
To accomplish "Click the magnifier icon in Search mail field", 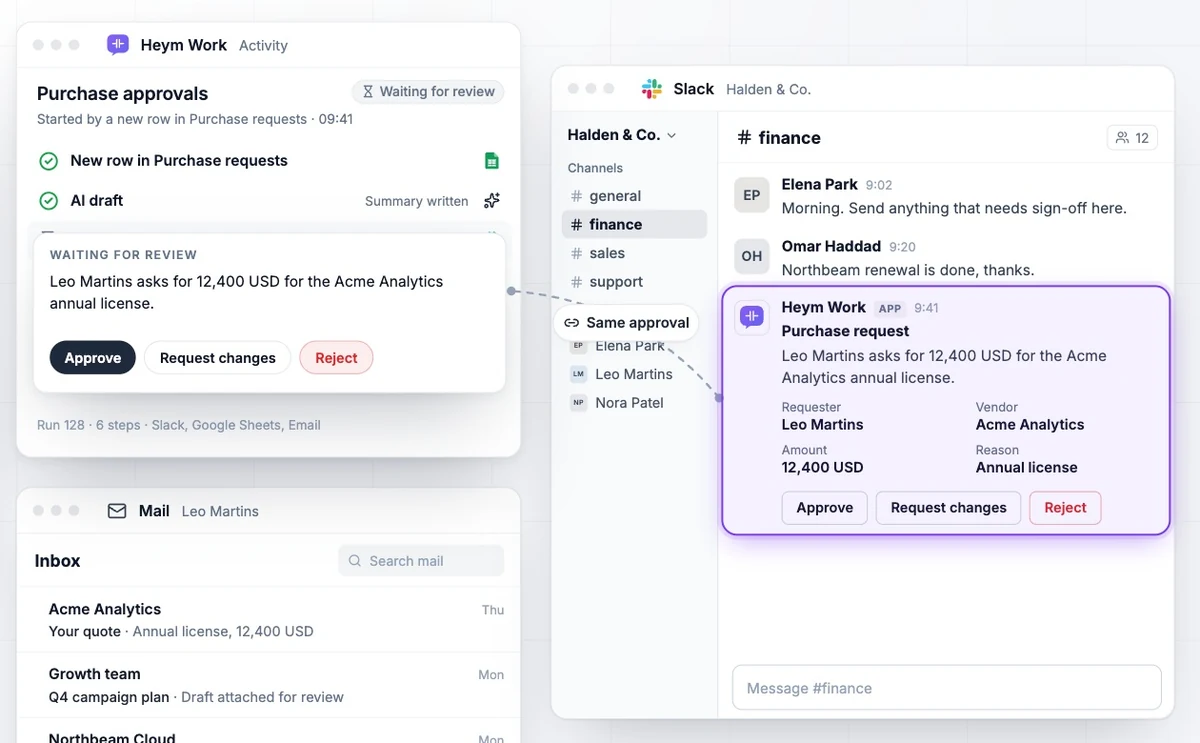I will pos(354,561).
